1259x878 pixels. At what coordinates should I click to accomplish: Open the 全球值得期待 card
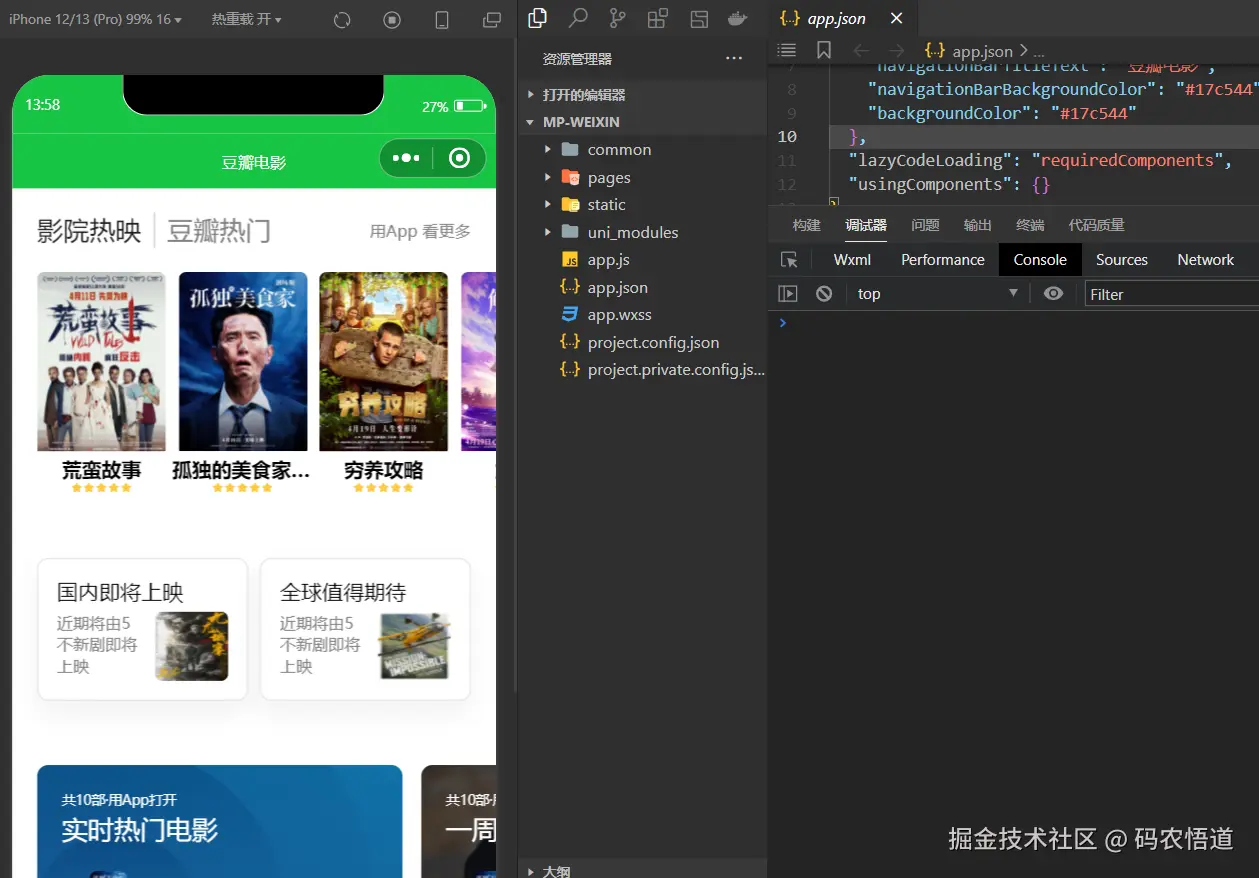(x=365, y=629)
